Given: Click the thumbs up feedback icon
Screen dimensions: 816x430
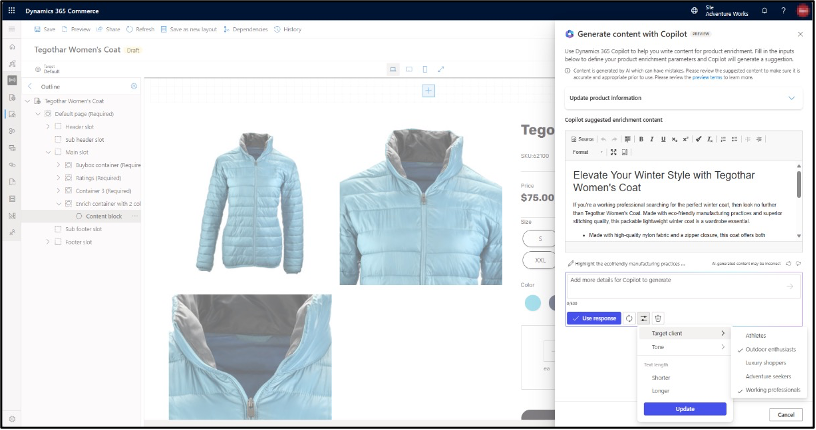Looking at the screenshot, I should pos(788,263).
